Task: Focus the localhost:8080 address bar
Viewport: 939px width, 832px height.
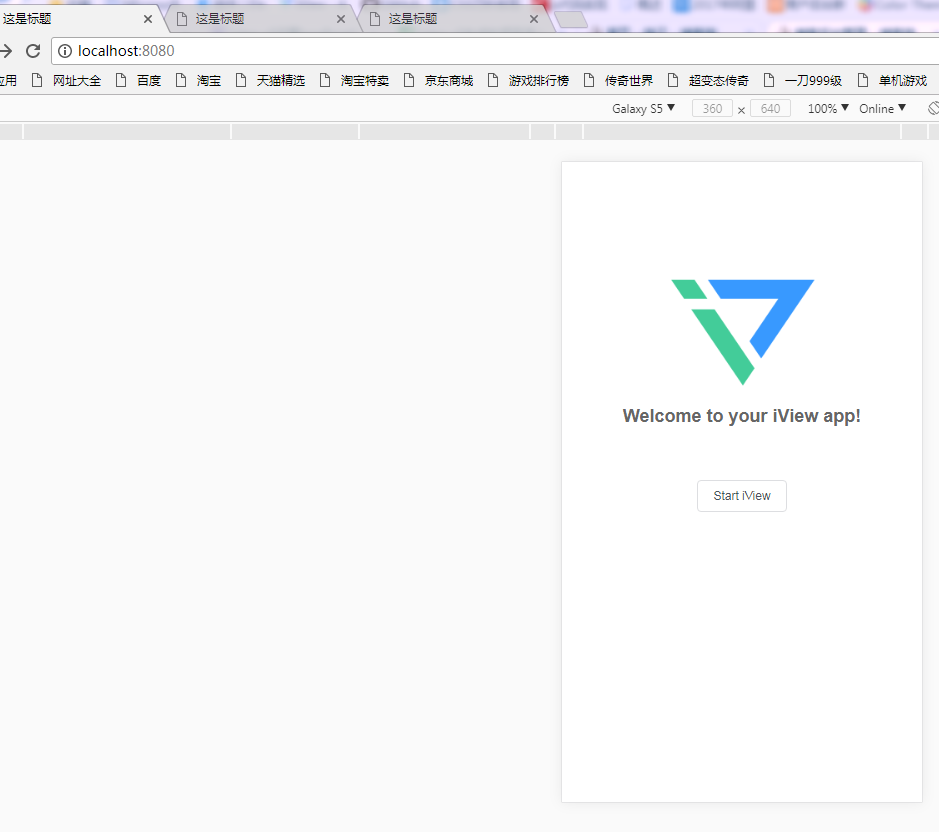Action: pyautogui.click(x=497, y=51)
